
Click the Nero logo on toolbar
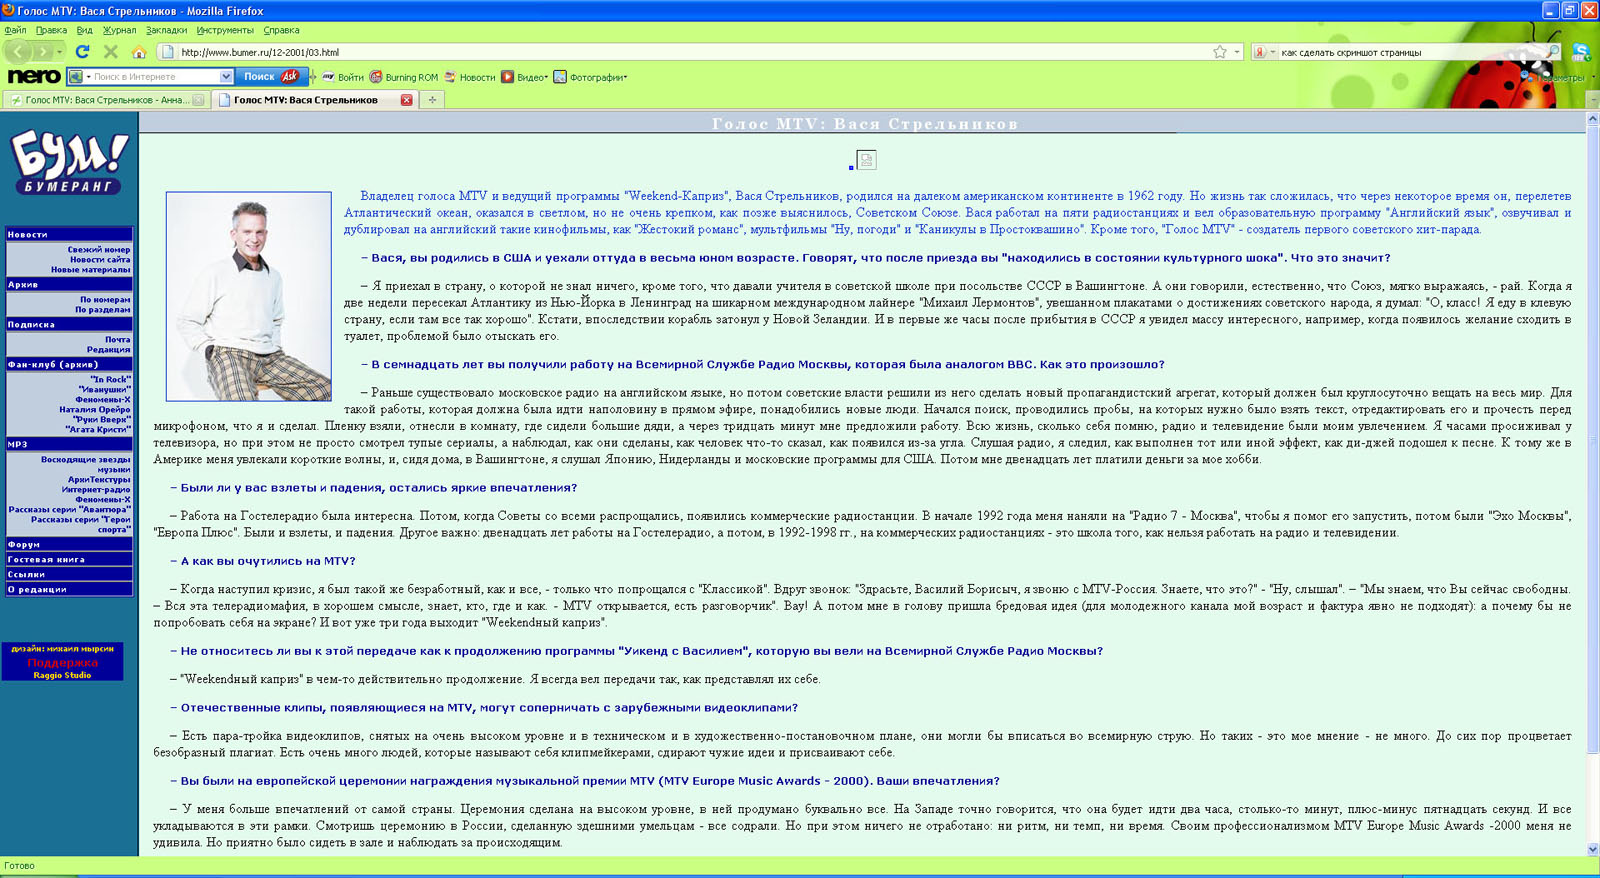34,77
